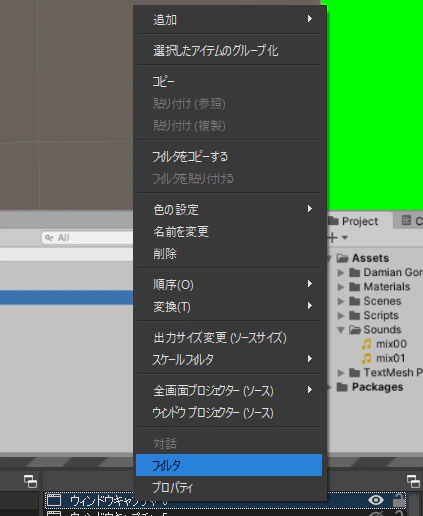The image size is (423, 516).
Task: Open the create dropdown arrow beside plus
Action: pos(345,238)
